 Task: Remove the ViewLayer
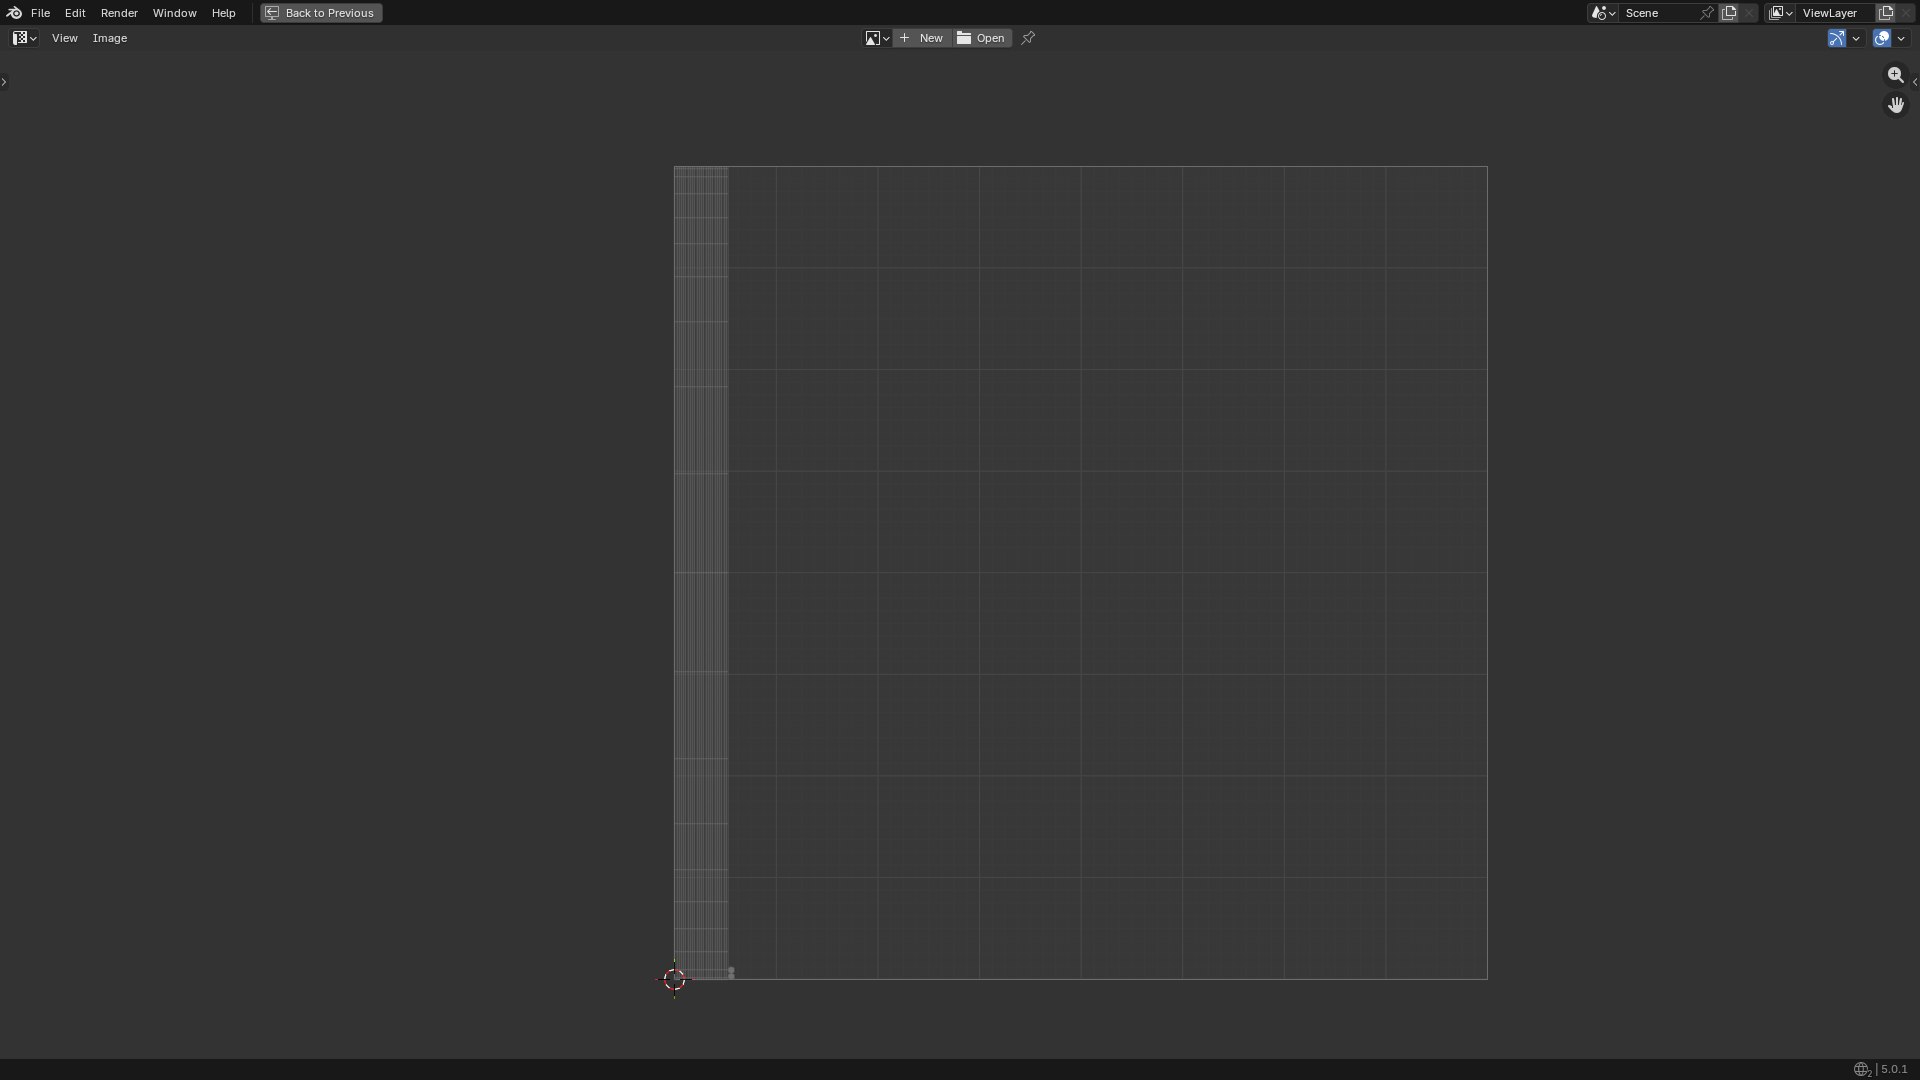1906,13
